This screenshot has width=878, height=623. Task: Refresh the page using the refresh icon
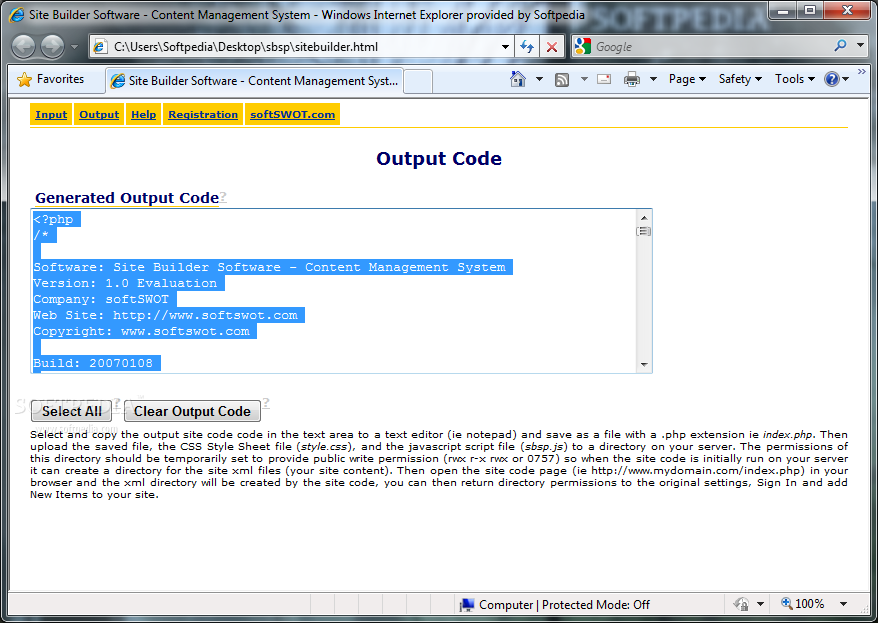[x=527, y=47]
